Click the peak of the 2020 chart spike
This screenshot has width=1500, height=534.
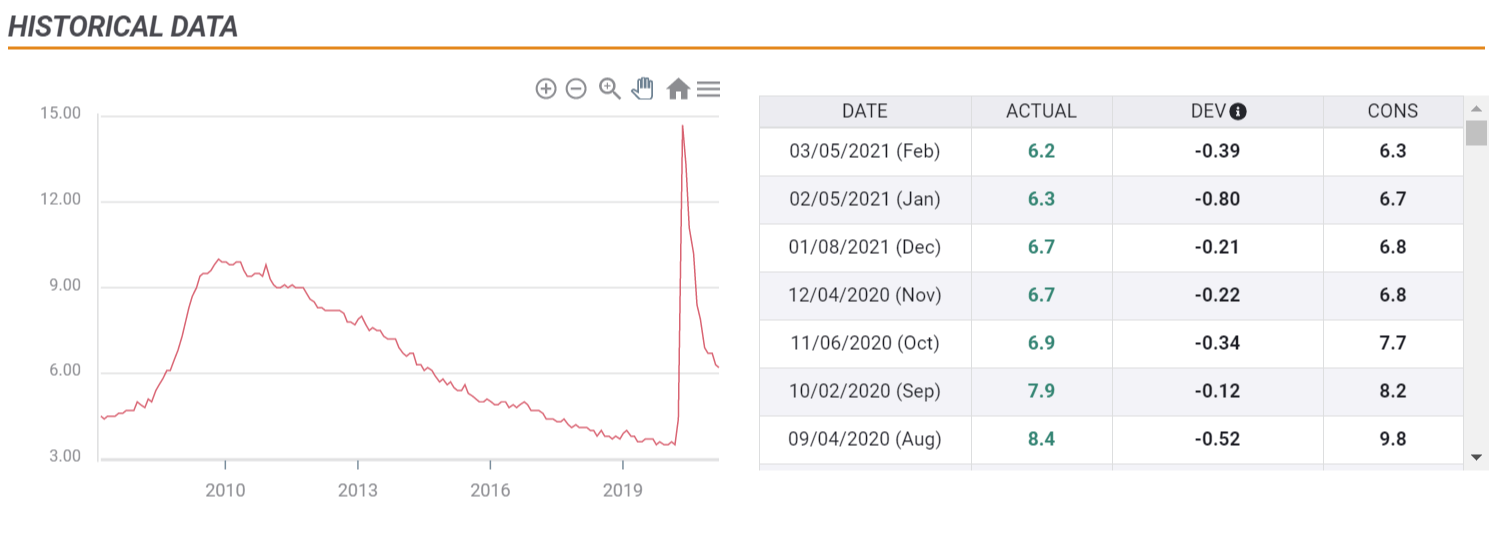pyautogui.click(x=683, y=126)
